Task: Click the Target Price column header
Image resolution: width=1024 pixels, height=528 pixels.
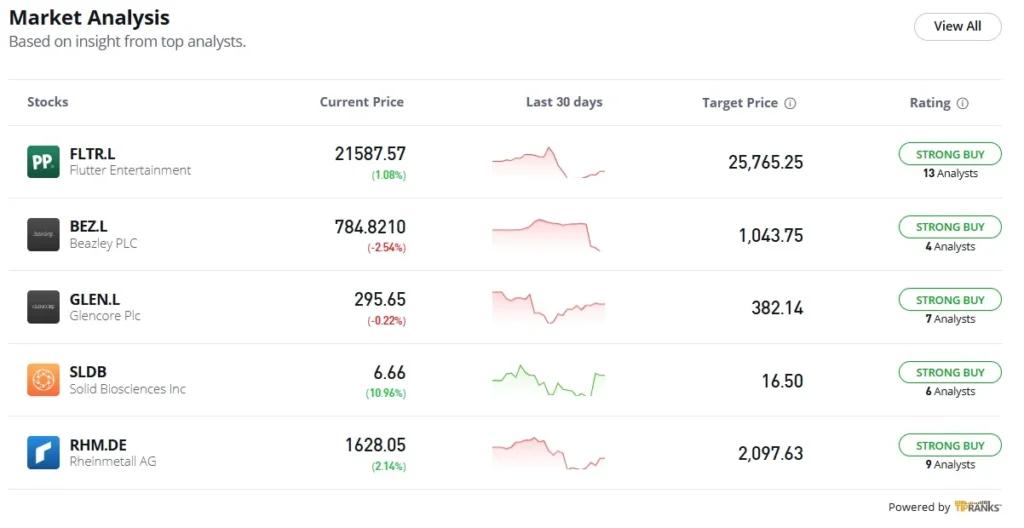Action: click(x=740, y=103)
